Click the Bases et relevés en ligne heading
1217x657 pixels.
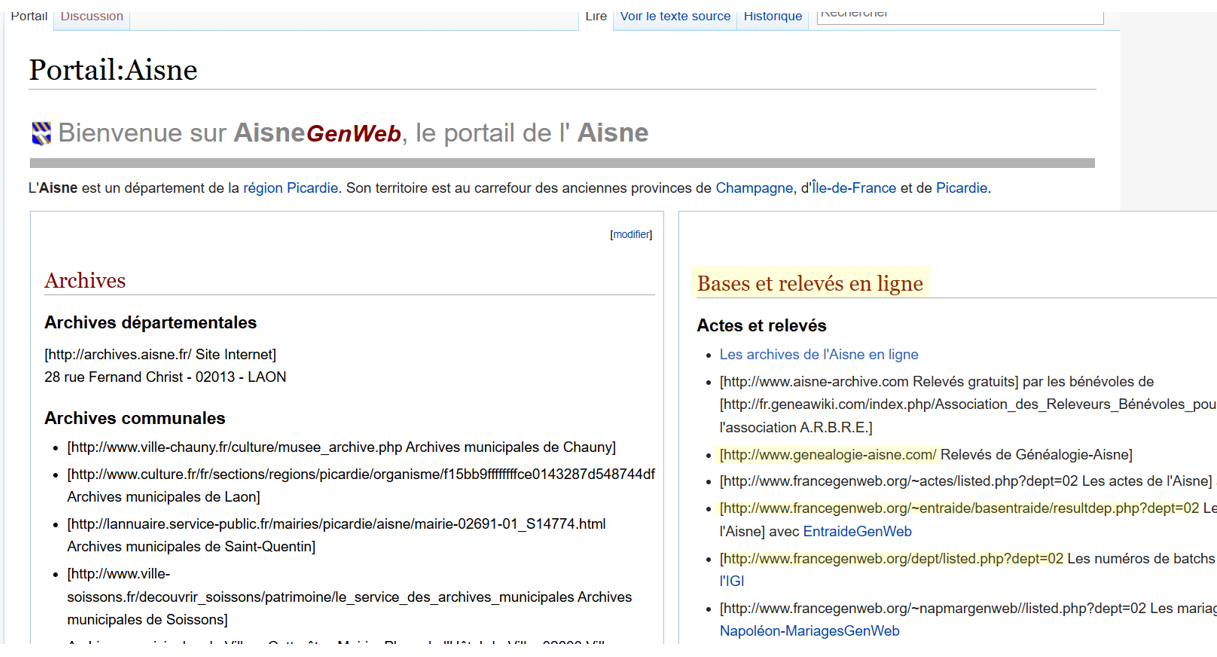(x=809, y=284)
